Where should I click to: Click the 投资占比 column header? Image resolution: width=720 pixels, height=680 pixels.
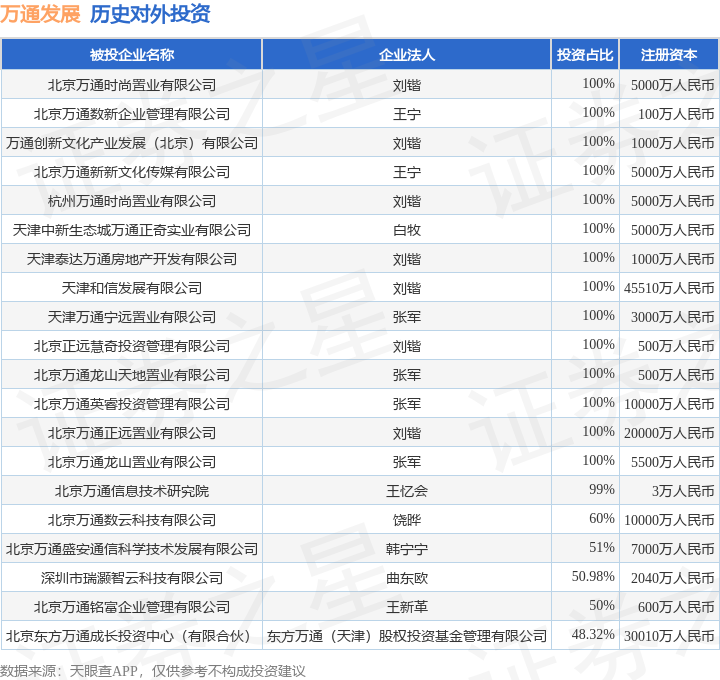pos(585,55)
